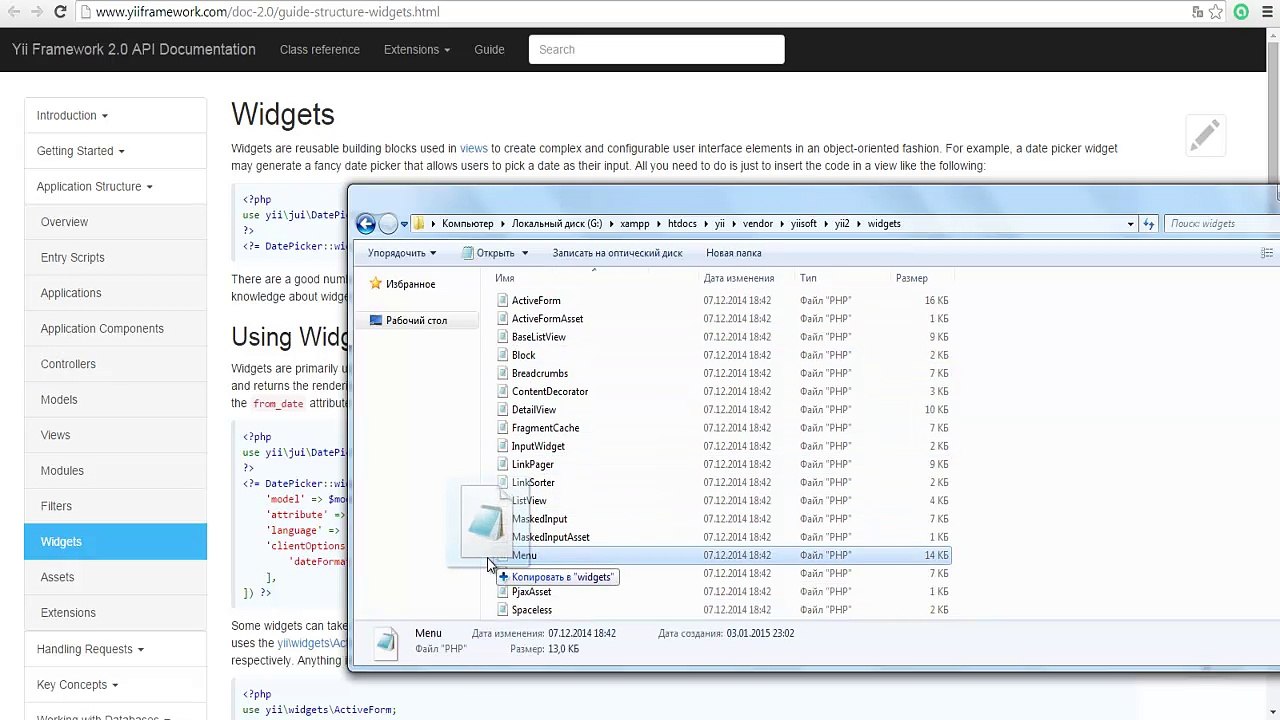Change the view mode in Explorer toolbar
1280x720 pixels.
[x=1268, y=253]
